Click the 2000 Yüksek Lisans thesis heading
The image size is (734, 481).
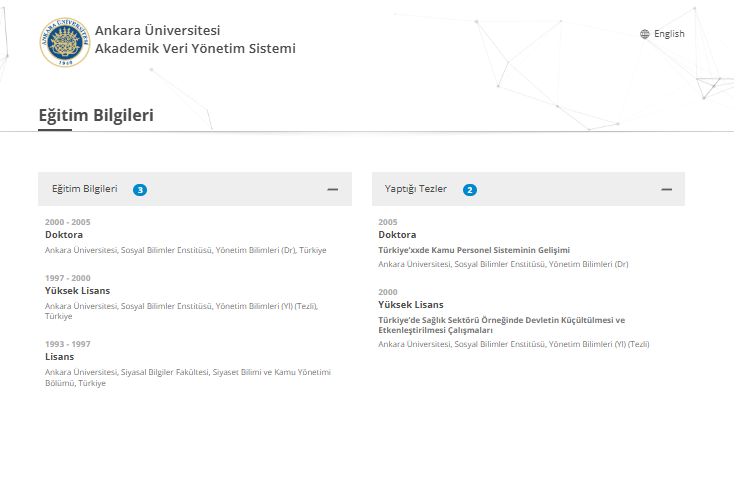point(411,305)
